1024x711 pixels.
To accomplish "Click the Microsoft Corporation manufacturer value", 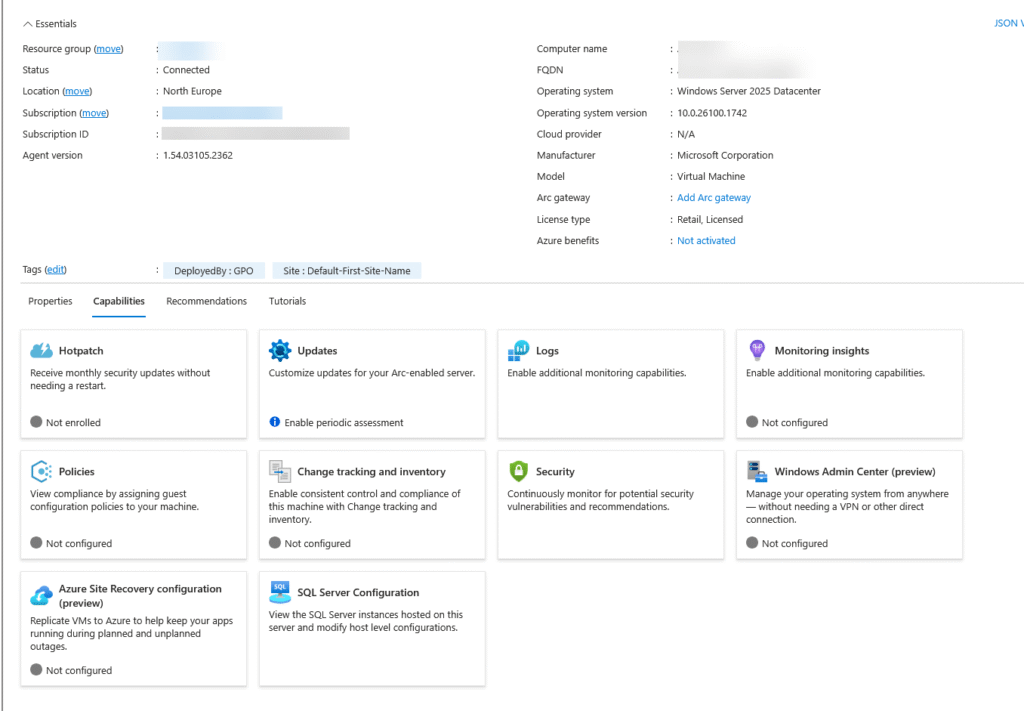I will click(x=725, y=155).
